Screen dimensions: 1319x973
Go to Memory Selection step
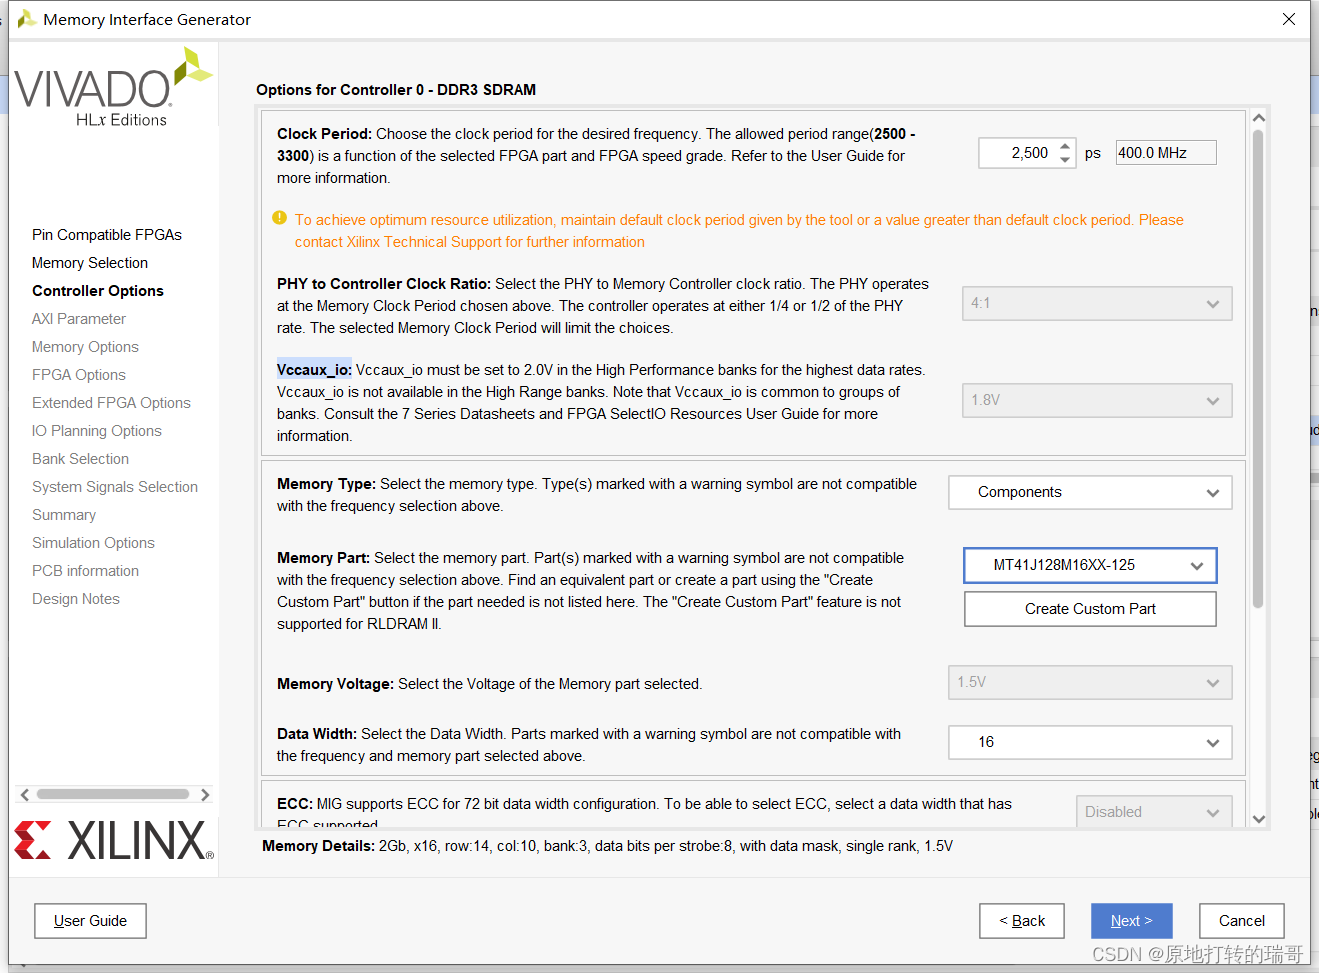coord(90,263)
